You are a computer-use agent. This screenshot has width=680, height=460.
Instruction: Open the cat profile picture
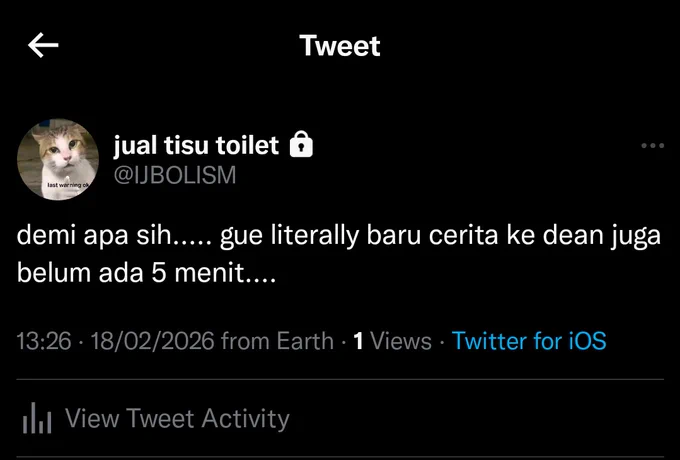[58, 159]
